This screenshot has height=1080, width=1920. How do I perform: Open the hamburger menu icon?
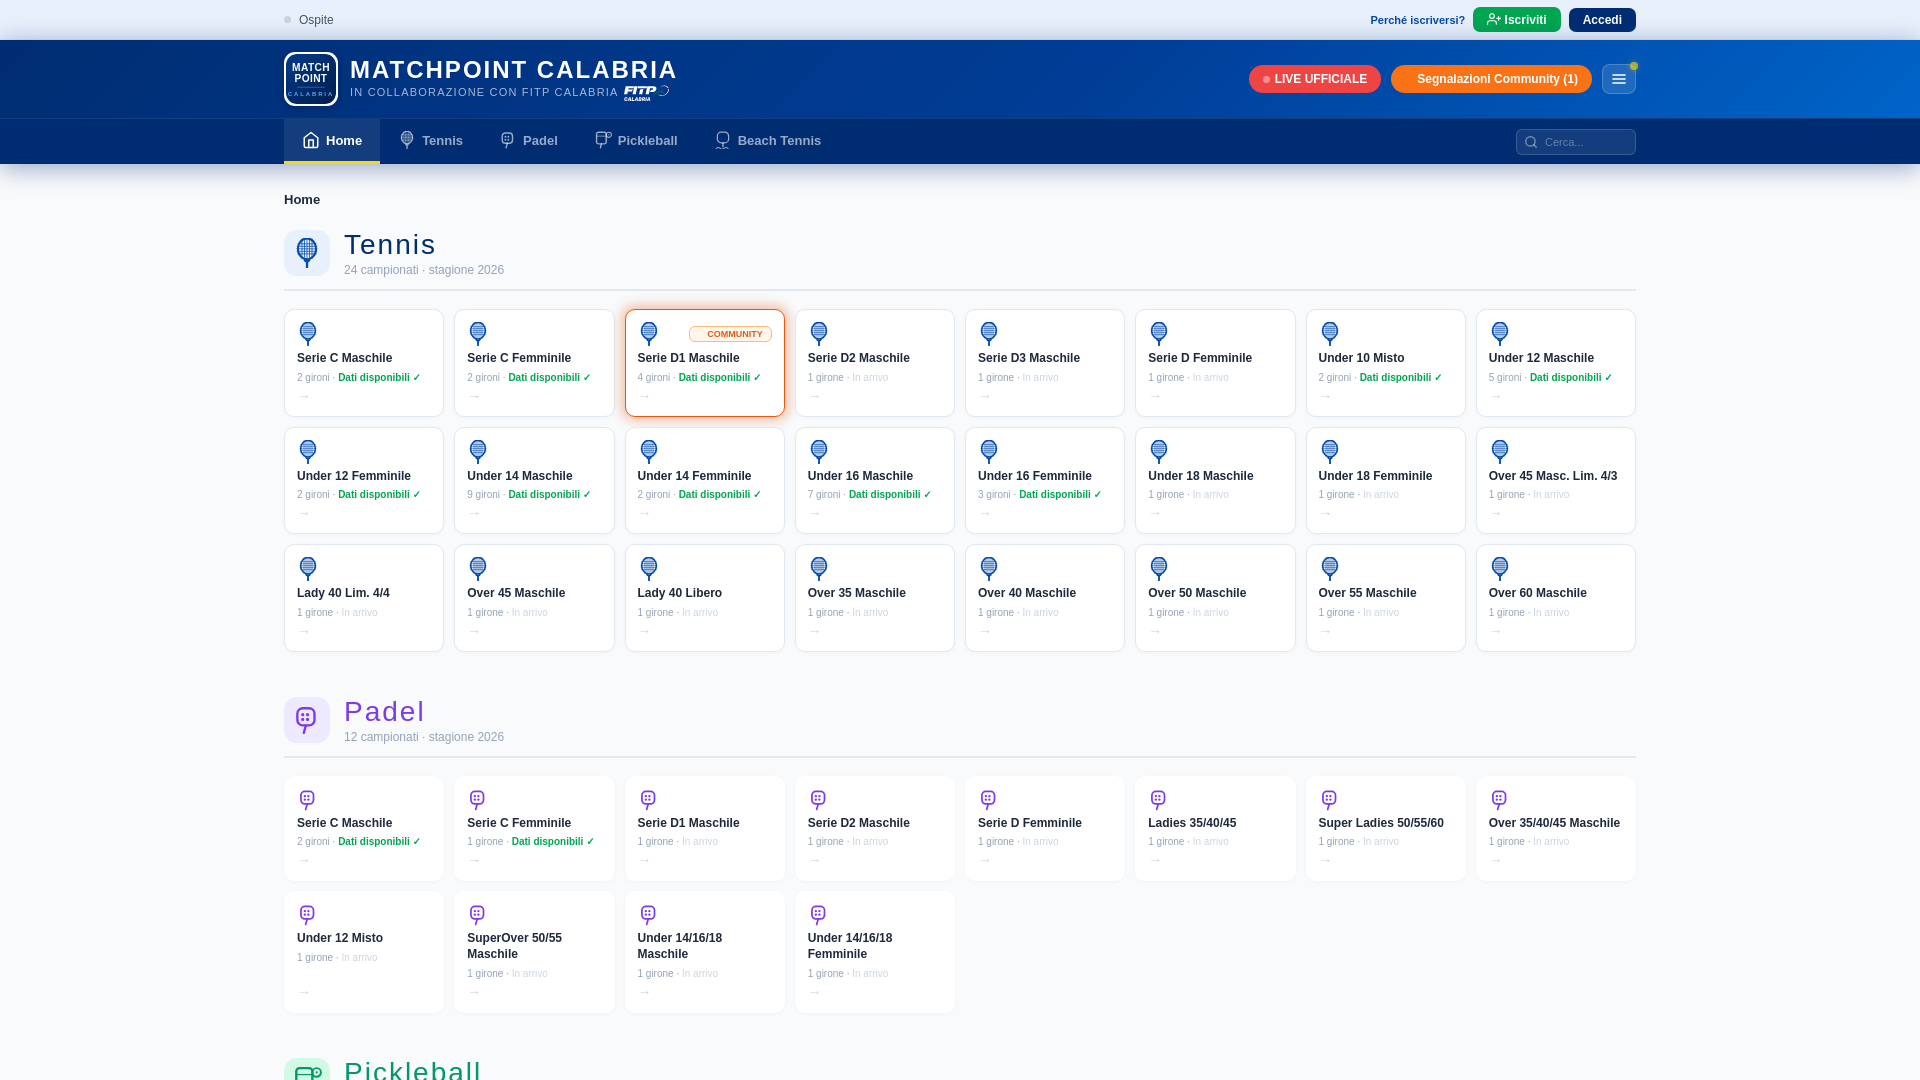click(x=1618, y=79)
